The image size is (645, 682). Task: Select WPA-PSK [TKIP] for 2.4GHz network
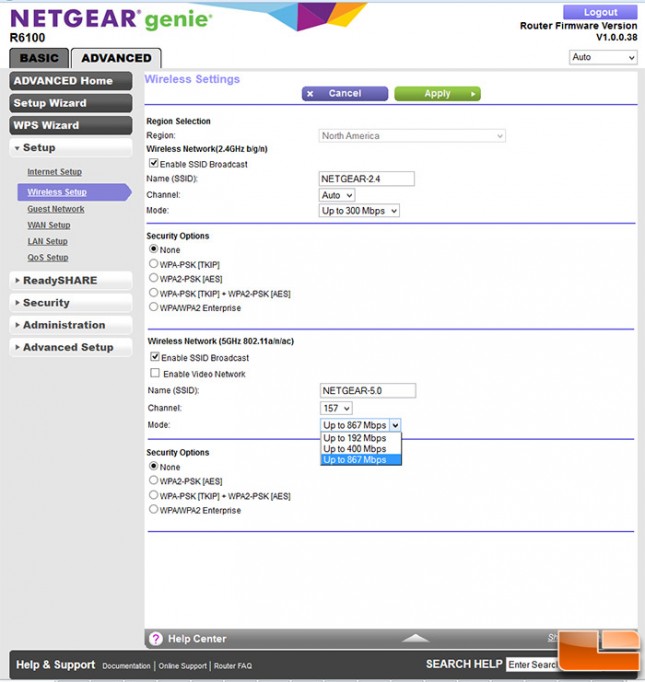coord(154,264)
